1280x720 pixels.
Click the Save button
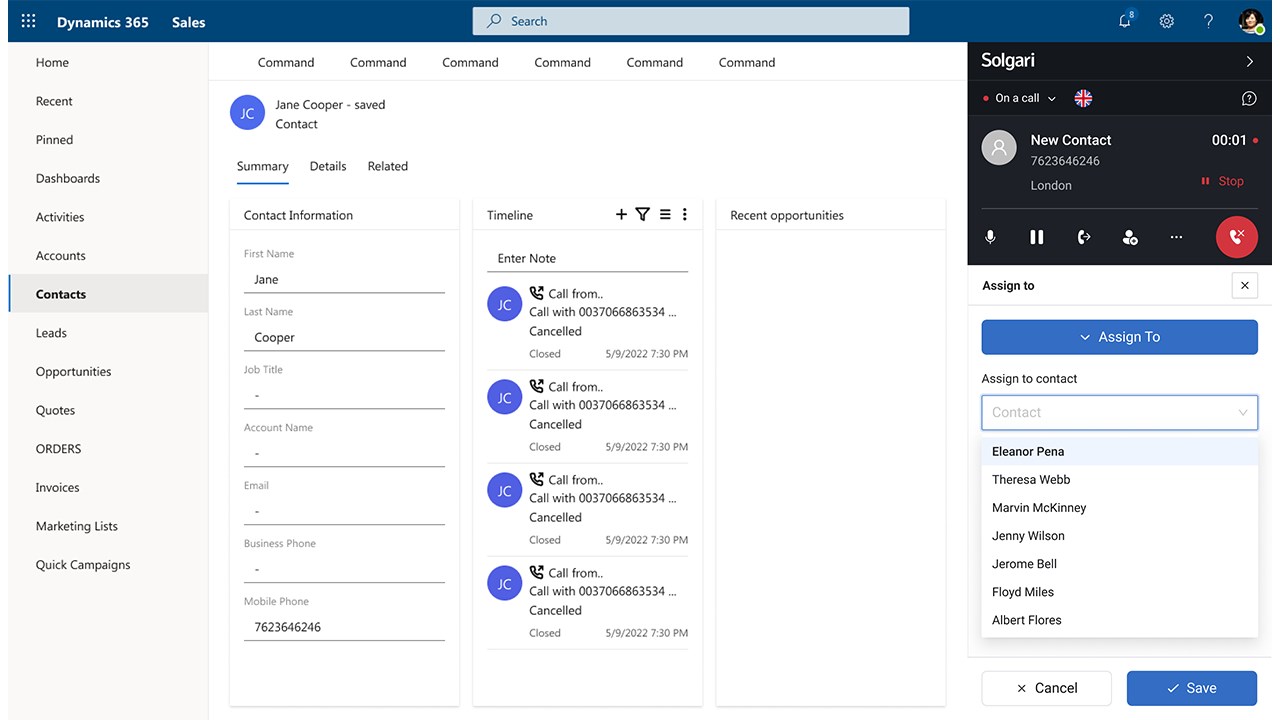[x=1191, y=688]
